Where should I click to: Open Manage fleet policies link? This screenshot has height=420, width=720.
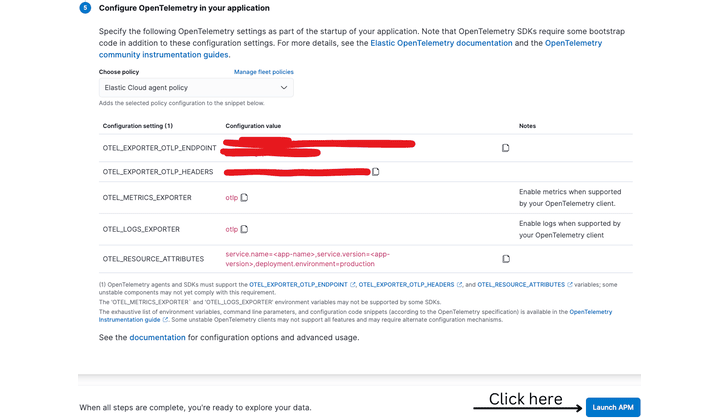[264, 72]
